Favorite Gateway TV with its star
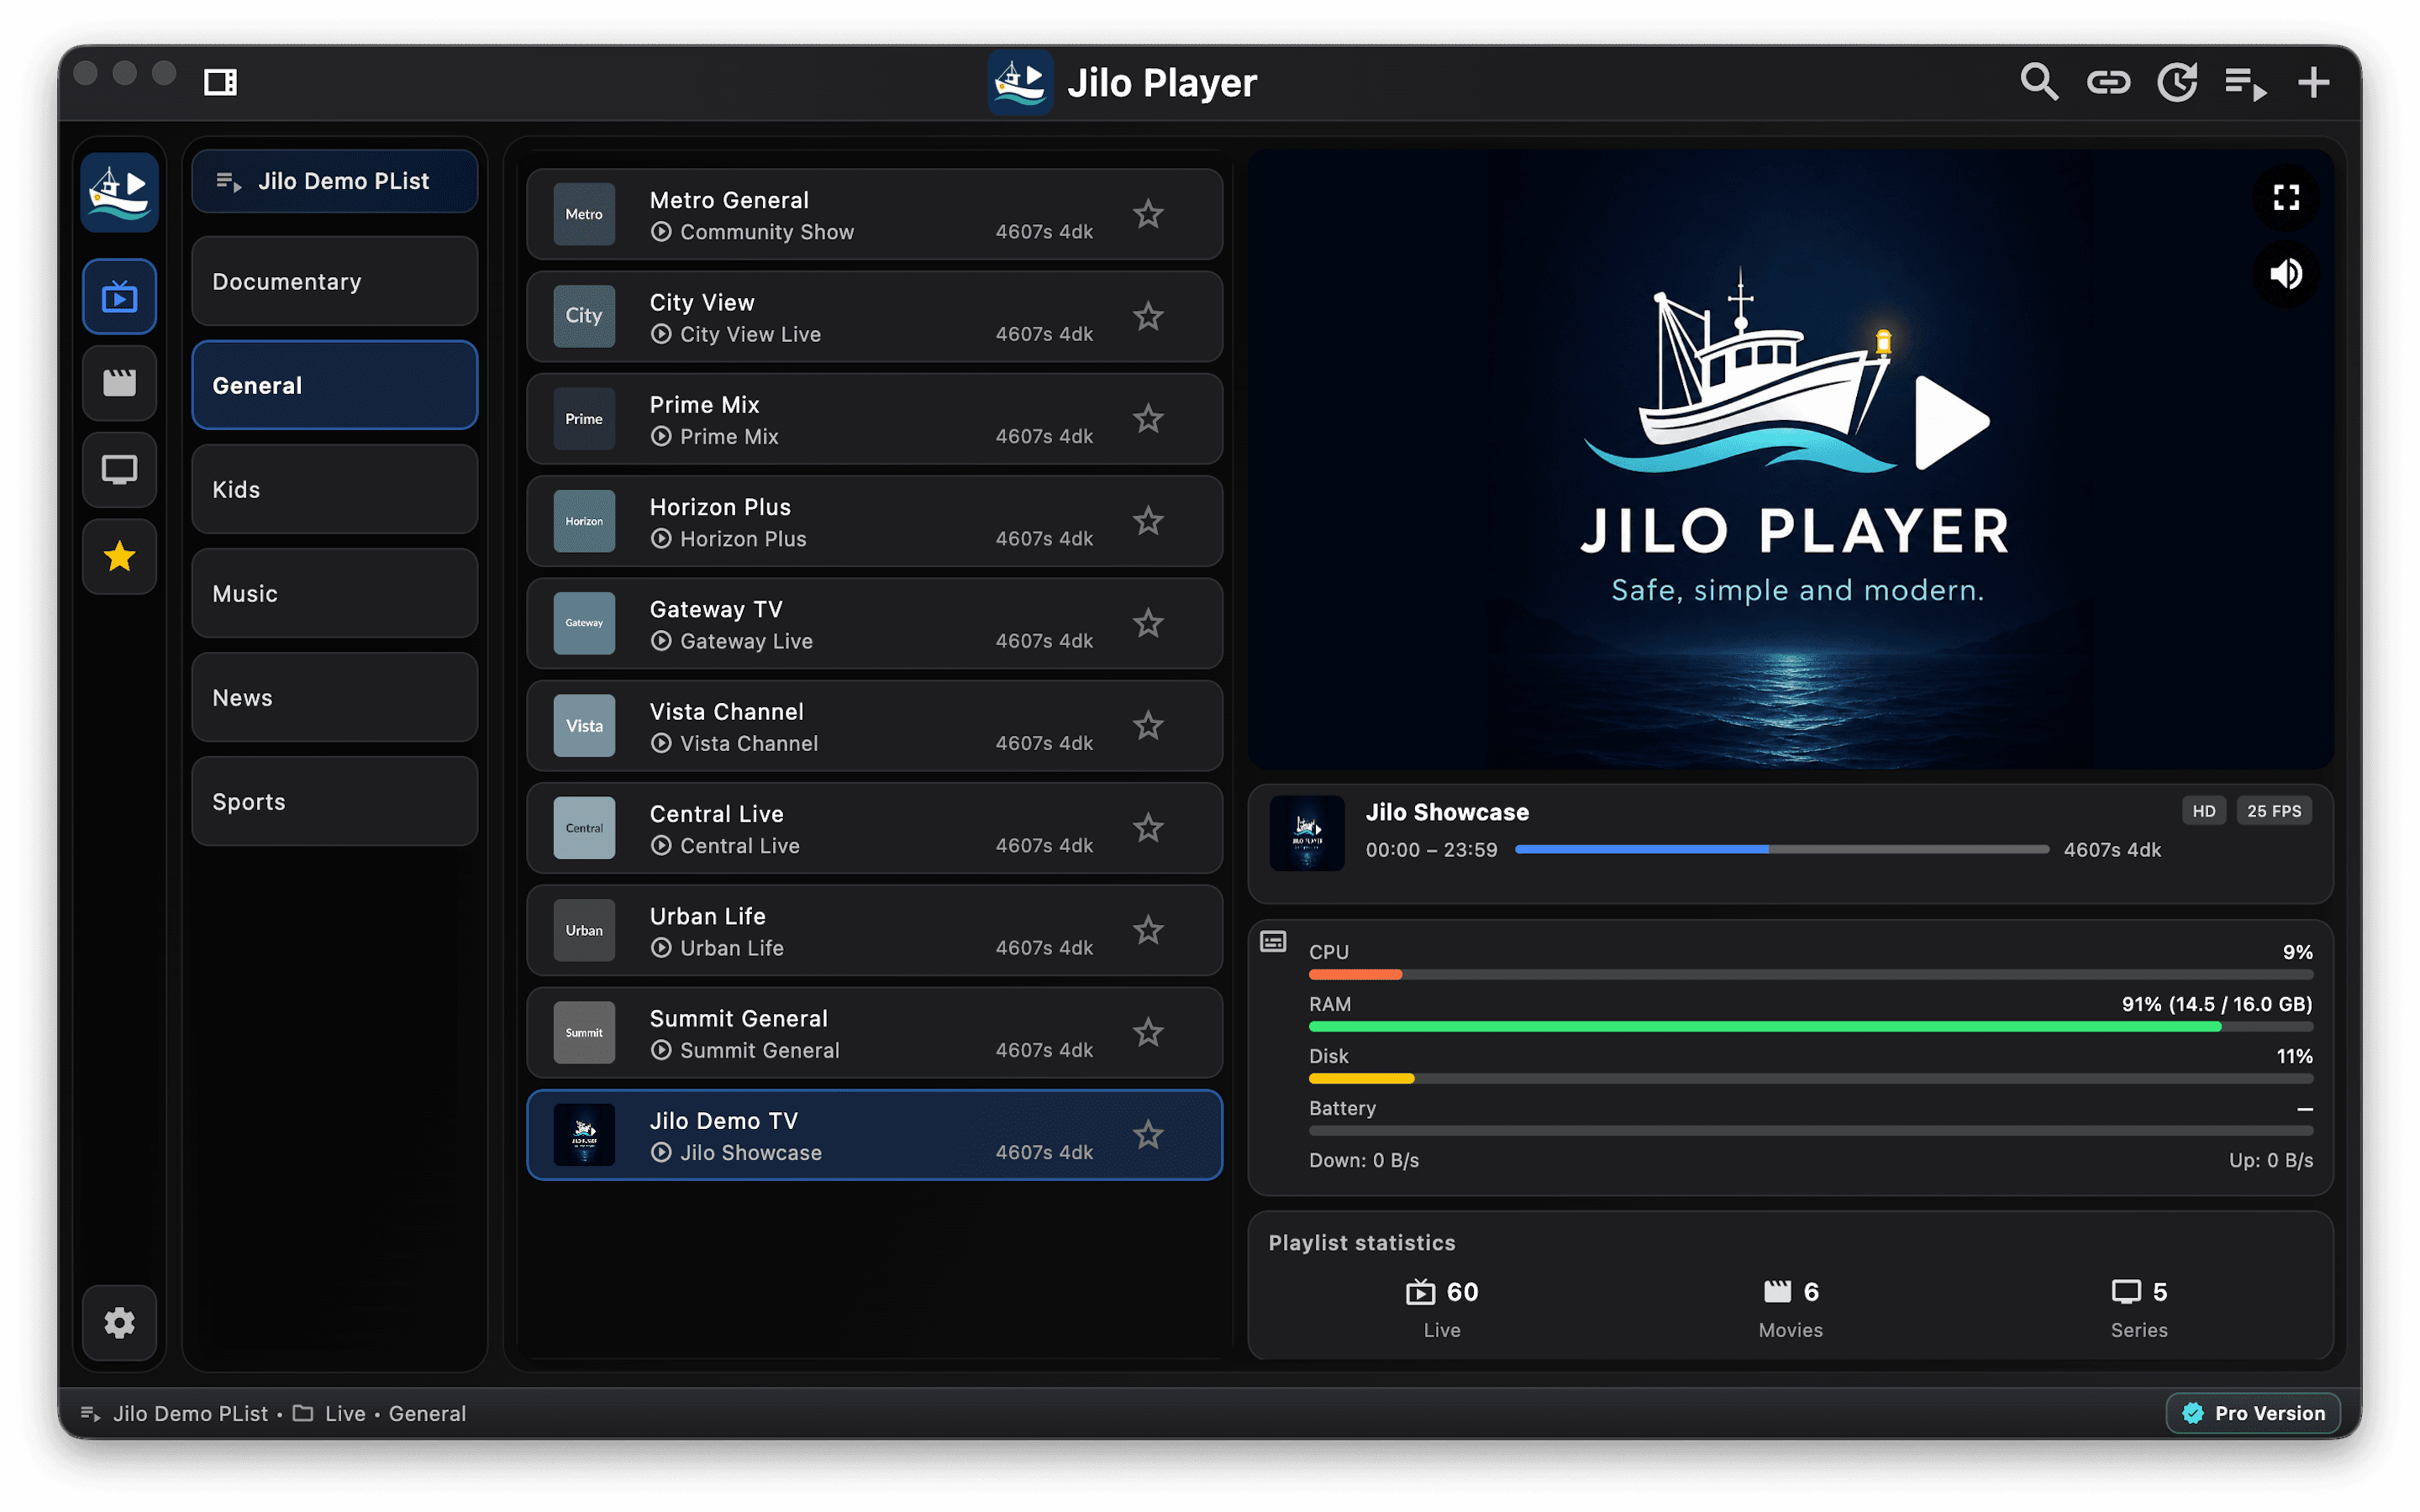 pyautogui.click(x=1148, y=623)
